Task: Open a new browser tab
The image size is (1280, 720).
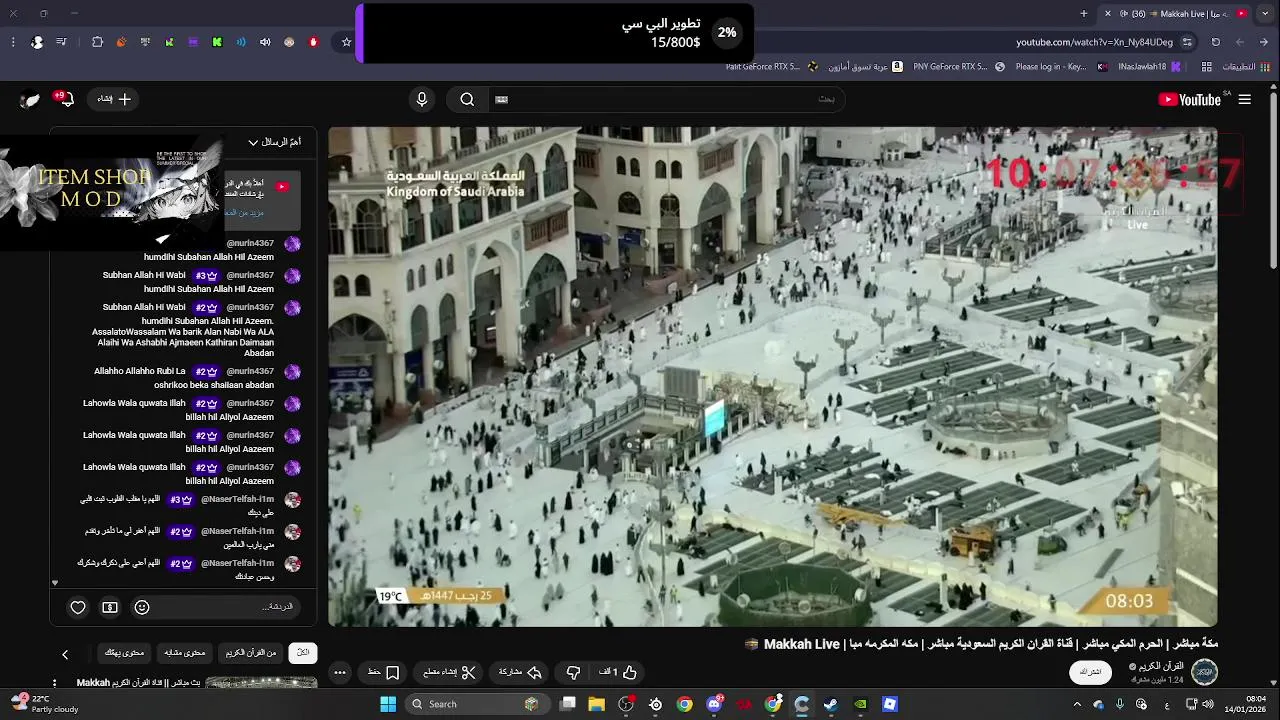Action: (1084, 13)
